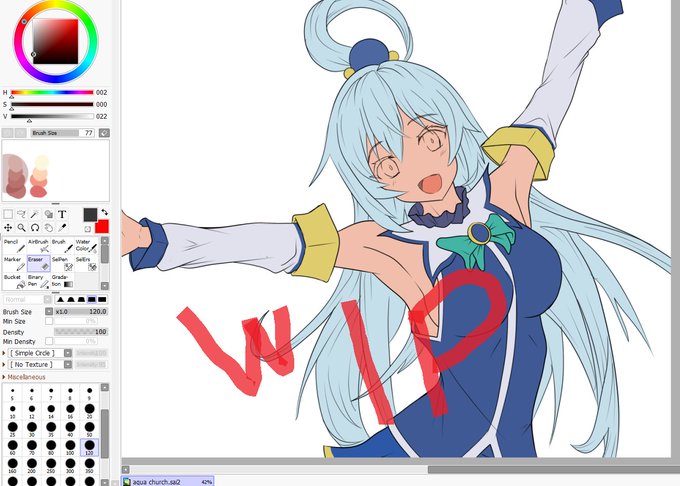Click the transparent color toggle icon
This screenshot has width=680, height=486.
coord(88,228)
